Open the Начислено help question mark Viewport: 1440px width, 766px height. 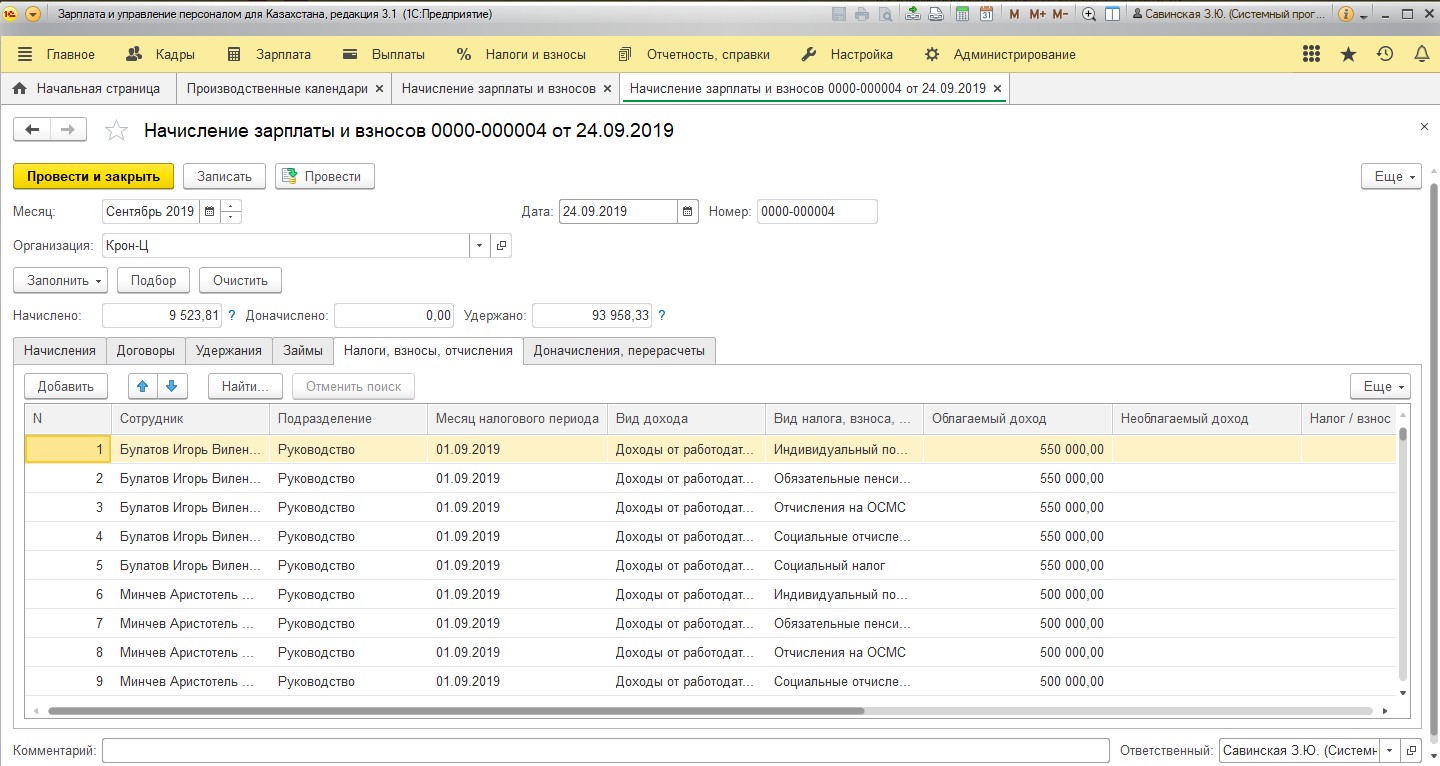point(232,315)
